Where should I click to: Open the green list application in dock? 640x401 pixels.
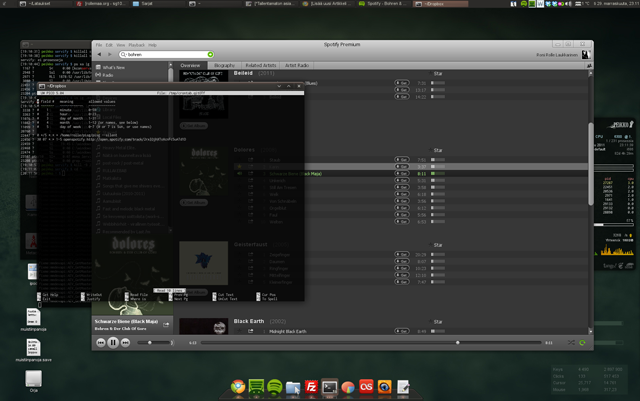(256, 387)
